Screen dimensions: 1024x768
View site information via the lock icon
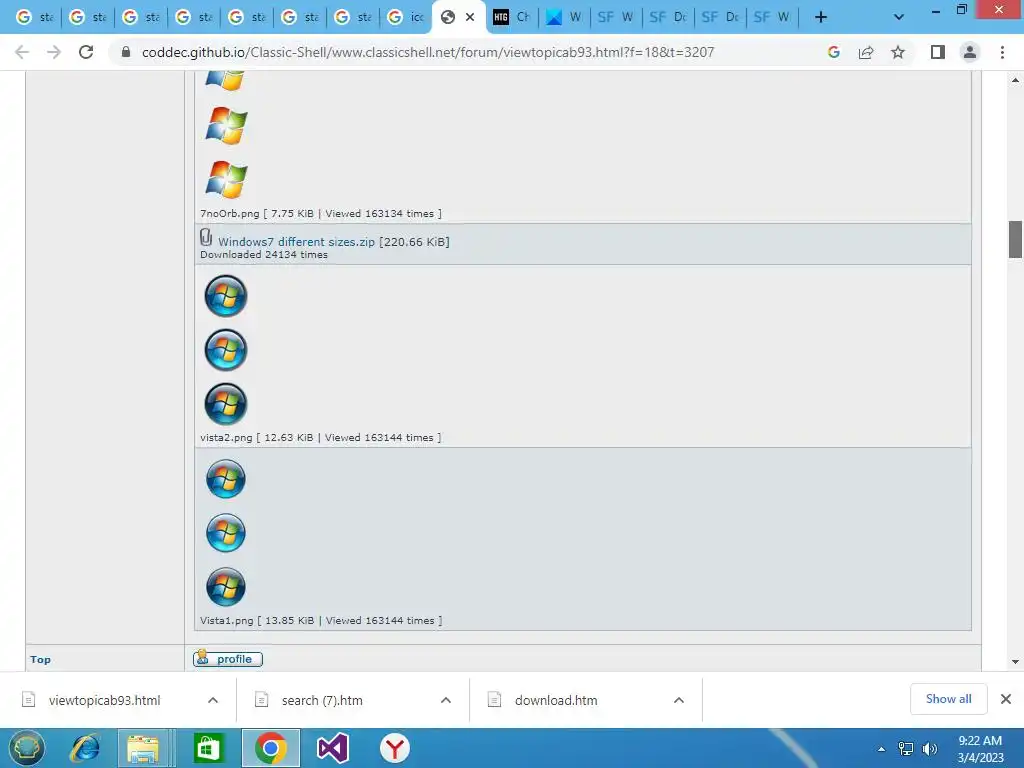tap(126, 52)
